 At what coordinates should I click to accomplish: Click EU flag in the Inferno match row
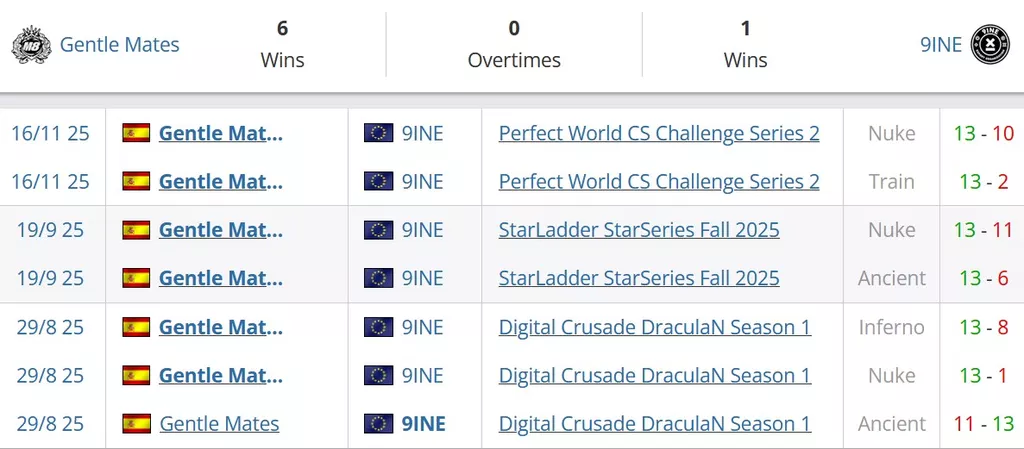(x=378, y=327)
